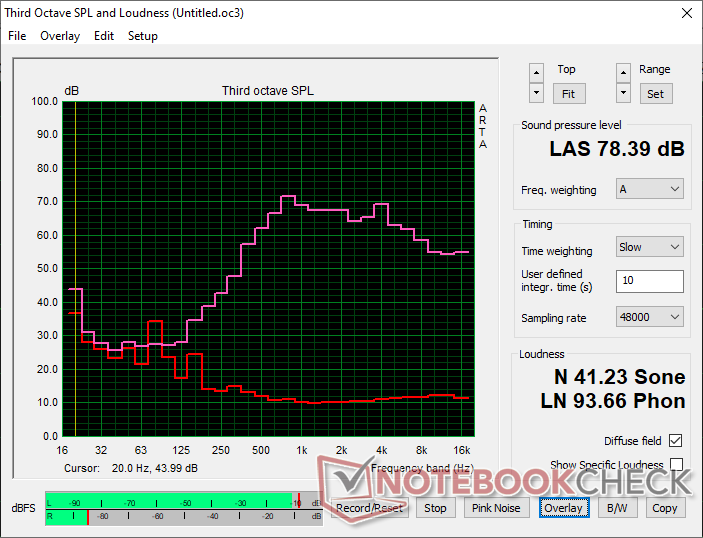Click the Pink Noise button
This screenshot has width=703, height=538.
click(x=496, y=508)
